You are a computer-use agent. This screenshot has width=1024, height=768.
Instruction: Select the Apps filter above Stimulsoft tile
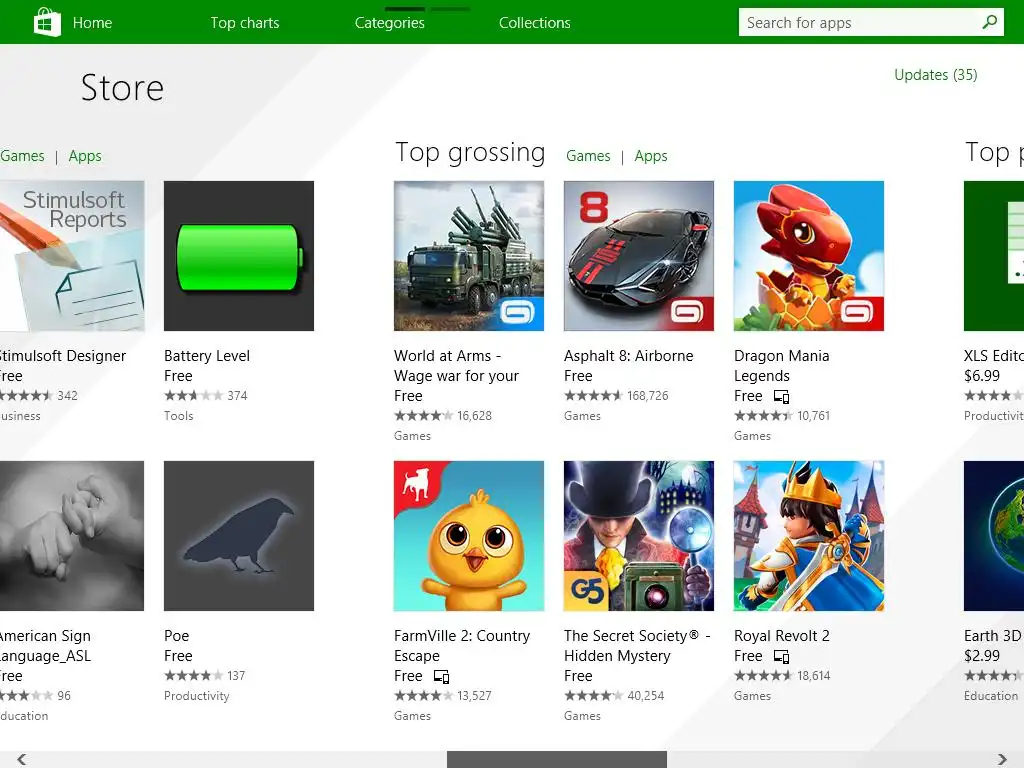[85, 156]
